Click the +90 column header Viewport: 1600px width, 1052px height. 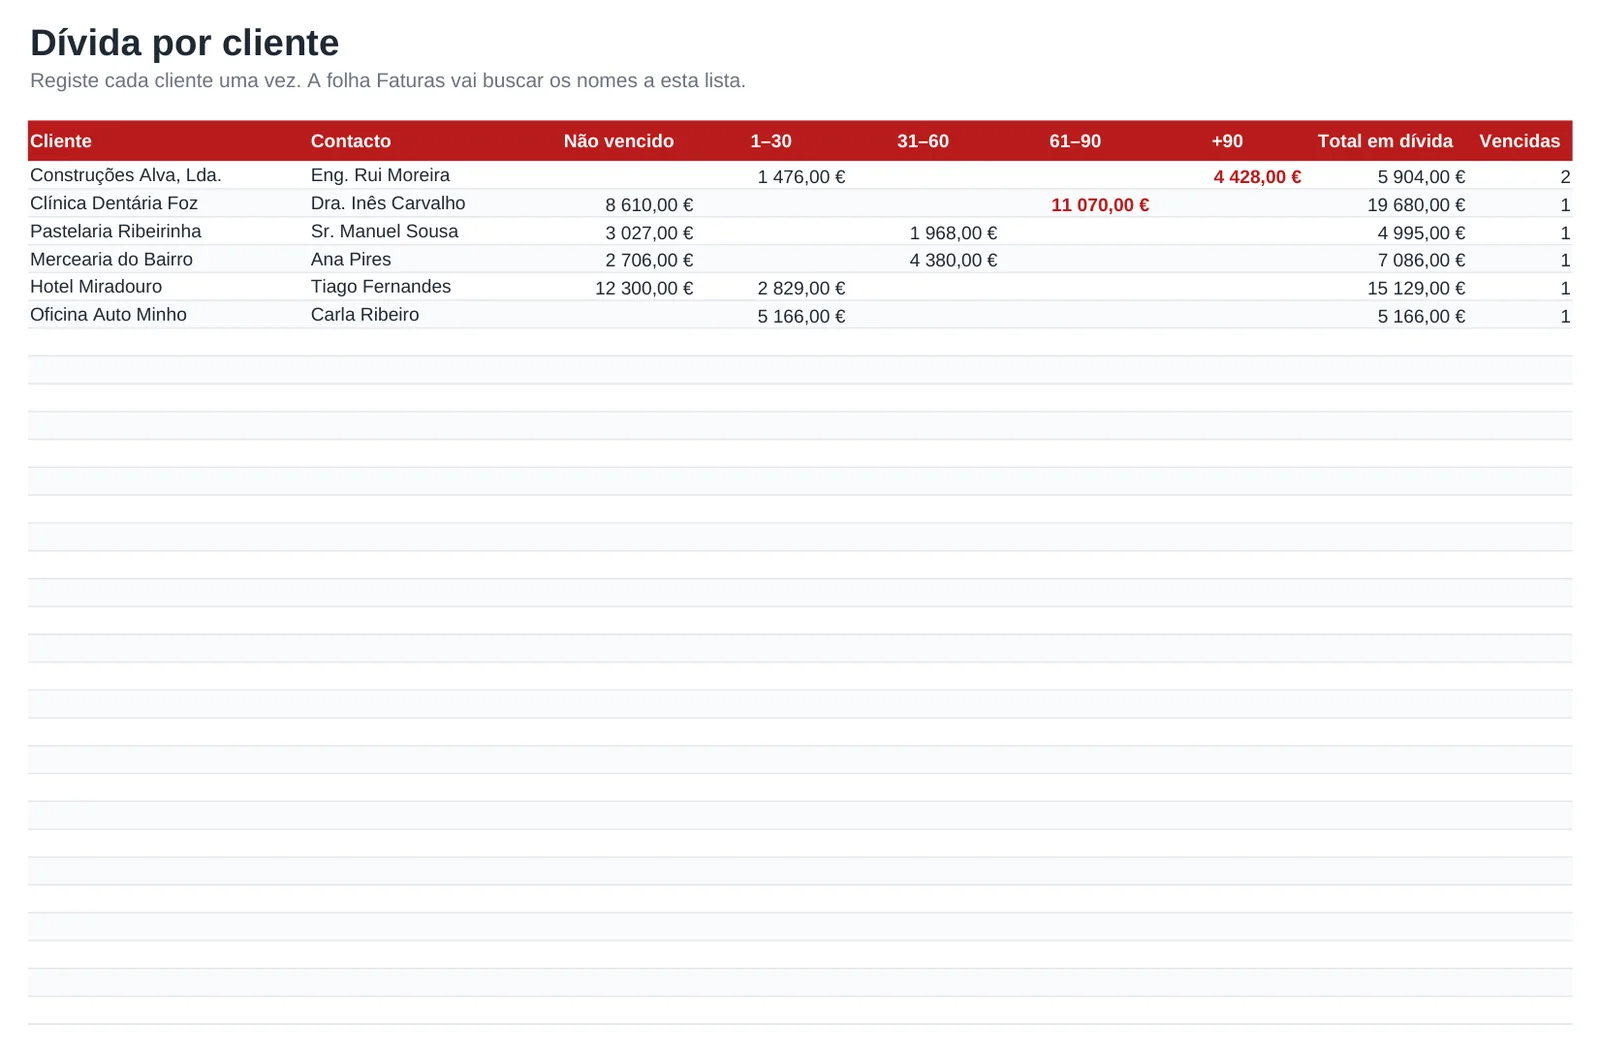(x=1227, y=141)
